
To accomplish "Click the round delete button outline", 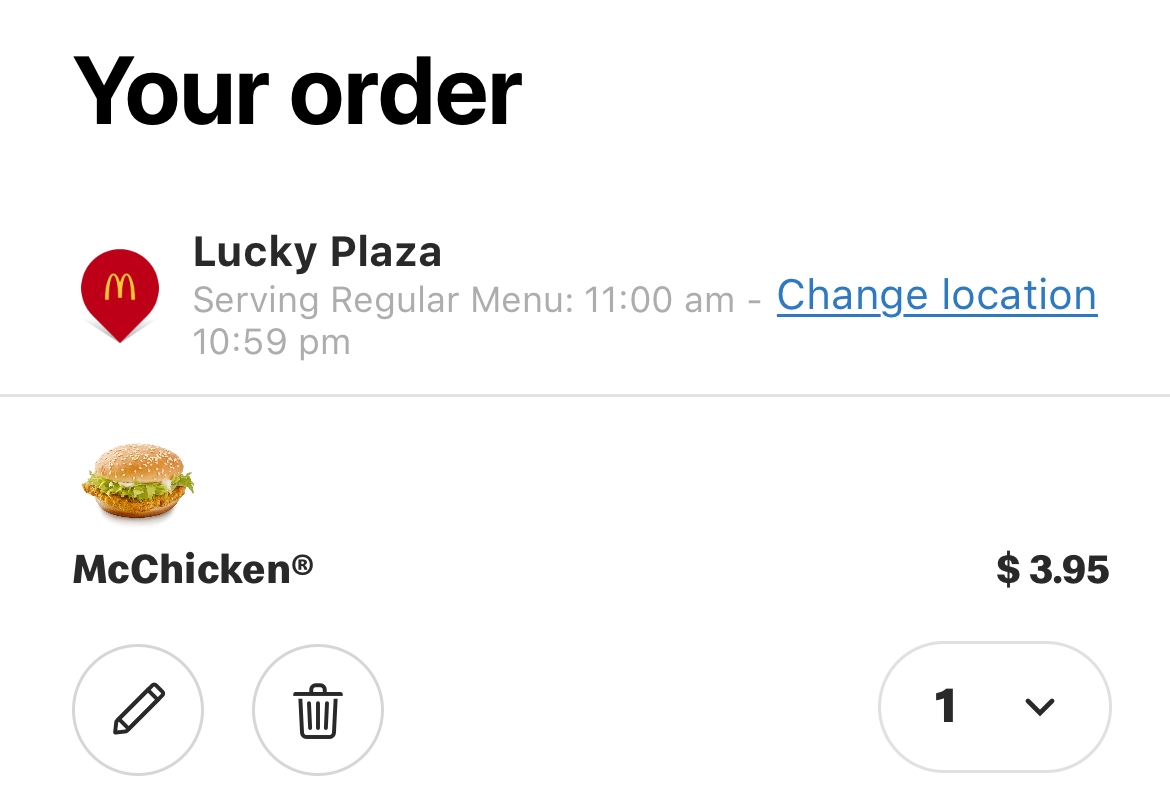I will pyautogui.click(x=318, y=709).
